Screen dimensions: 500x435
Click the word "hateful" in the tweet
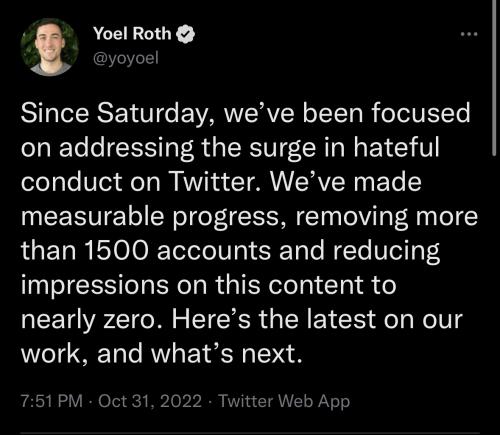[x=396, y=147]
